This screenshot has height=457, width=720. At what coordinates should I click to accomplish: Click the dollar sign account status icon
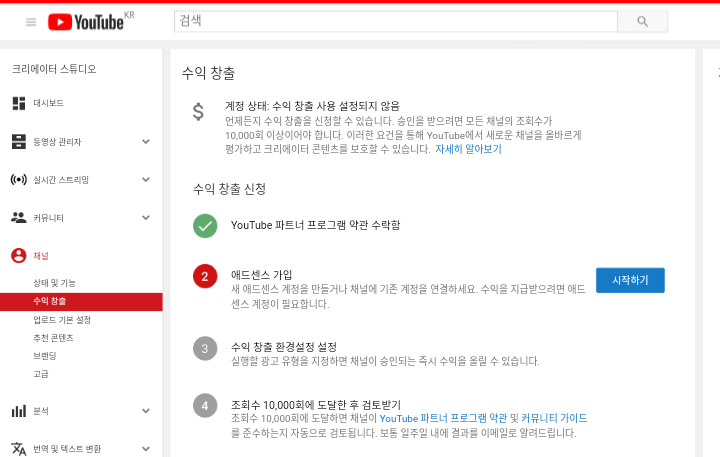[198, 112]
